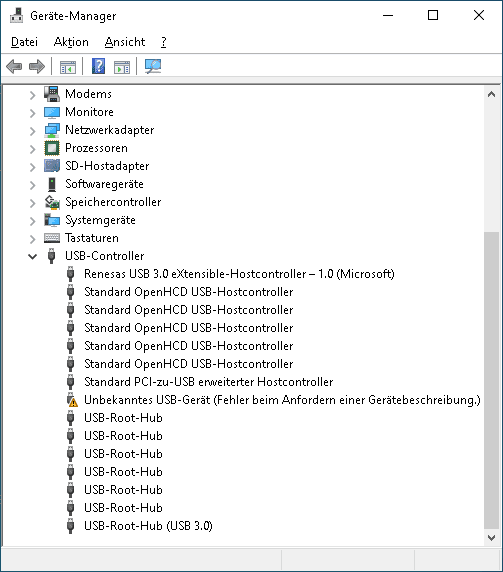Select the USB-Controller label
This screenshot has height=572, width=503.
point(105,256)
